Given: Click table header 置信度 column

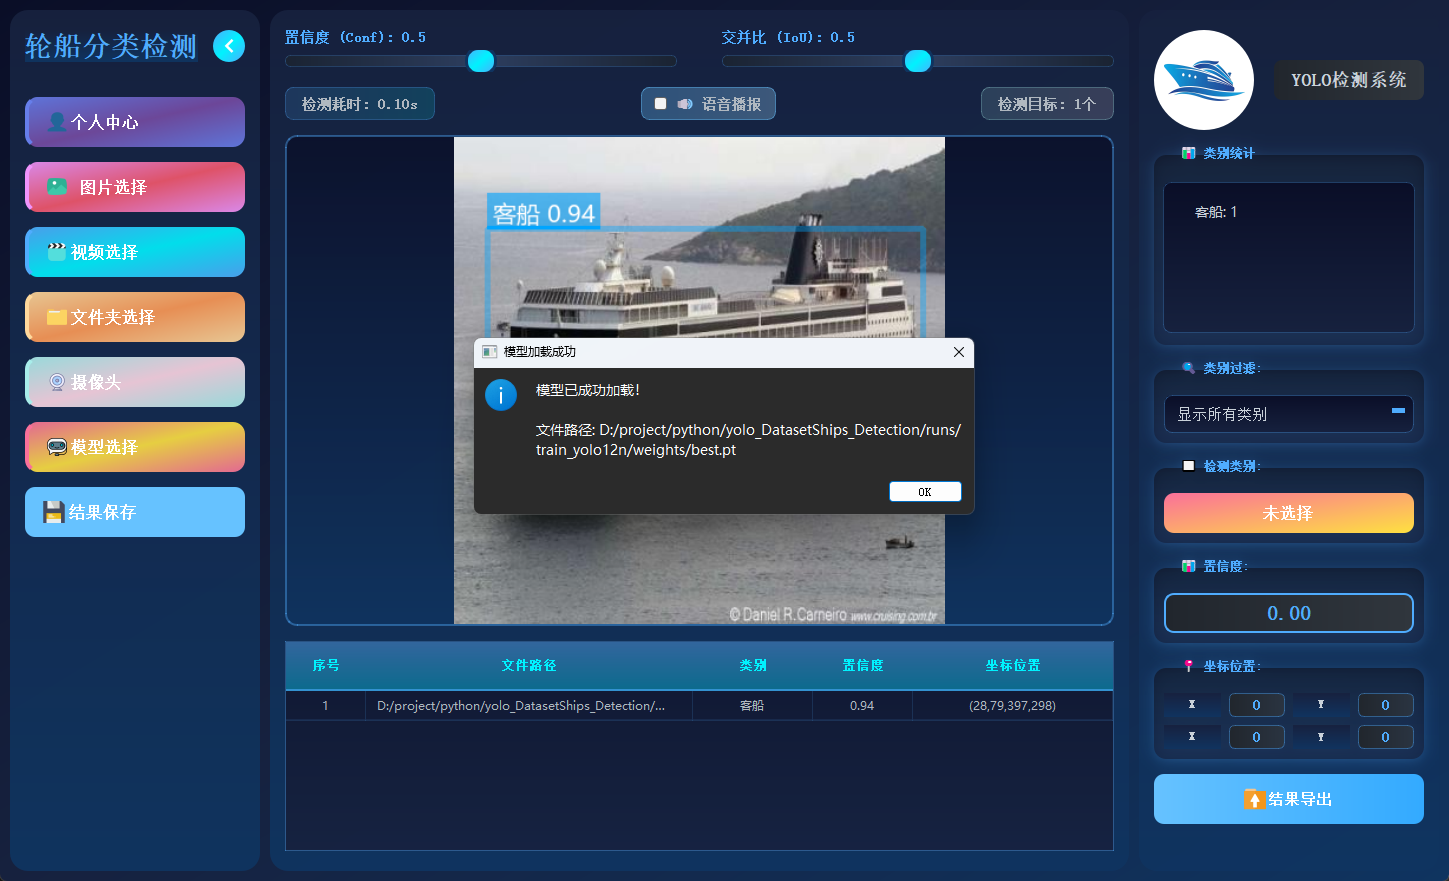Looking at the screenshot, I should (x=862, y=665).
